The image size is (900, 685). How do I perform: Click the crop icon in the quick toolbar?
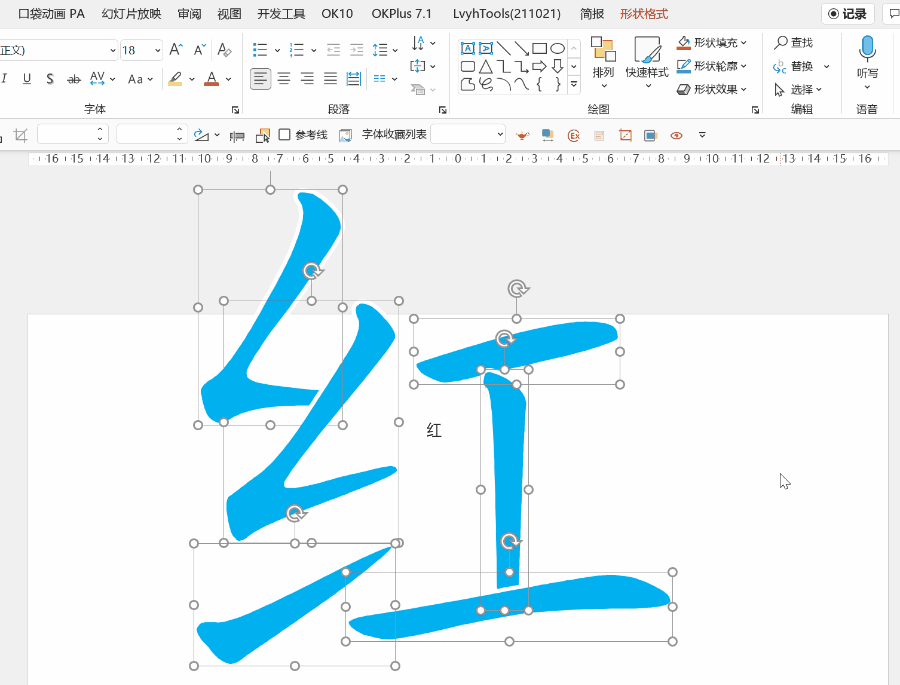21,135
